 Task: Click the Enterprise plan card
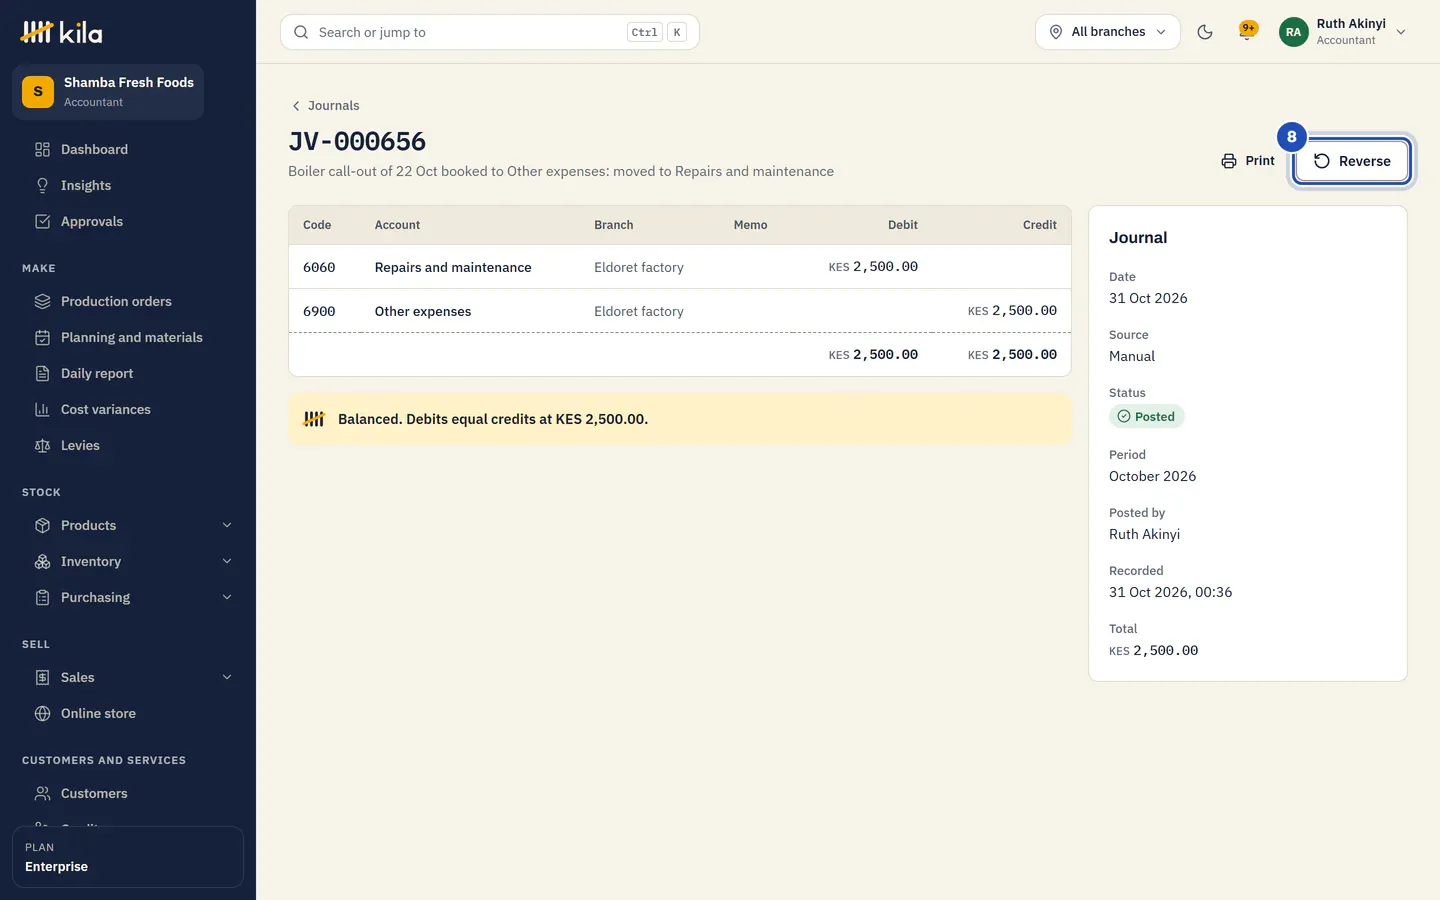point(128,857)
